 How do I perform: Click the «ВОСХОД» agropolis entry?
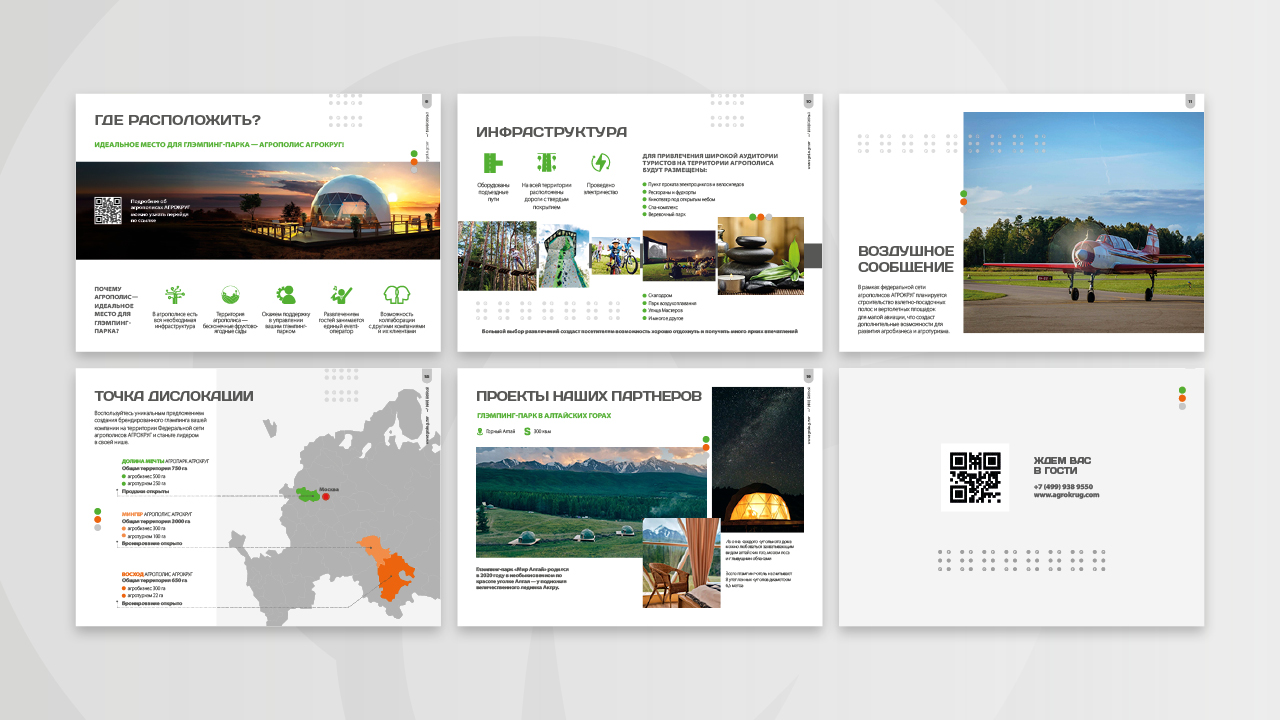[x=156, y=574]
